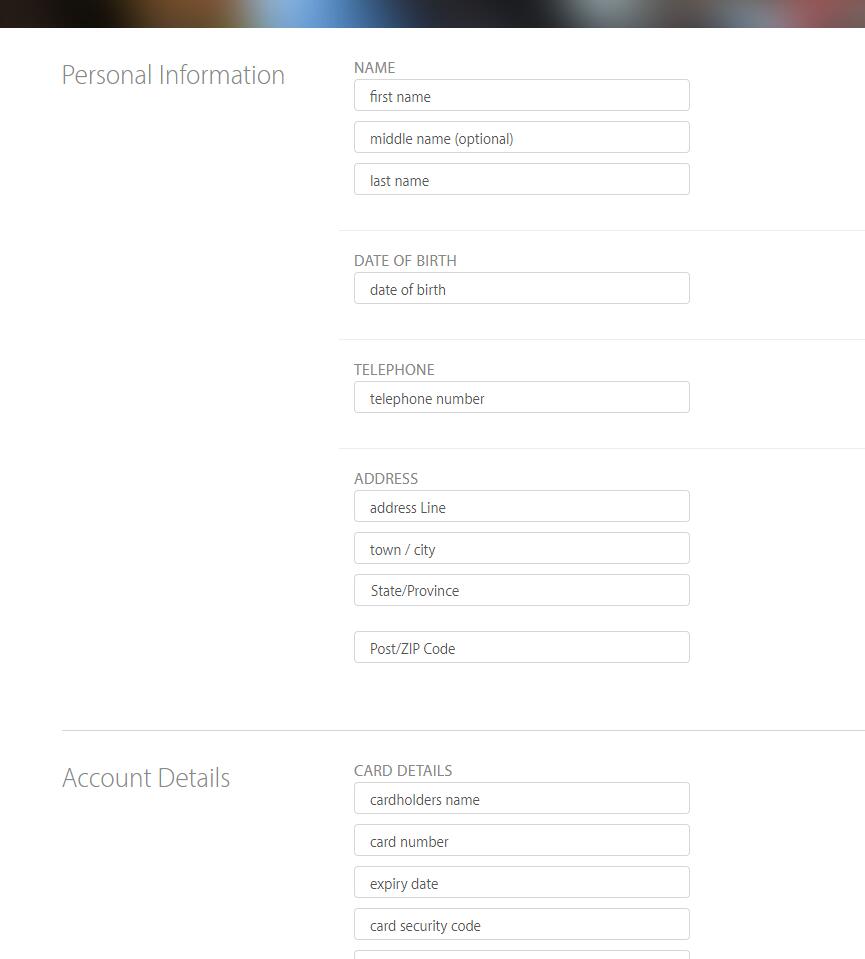This screenshot has width=865, height=959.
Task: Select the telephone number input
Action: (521, 398)
